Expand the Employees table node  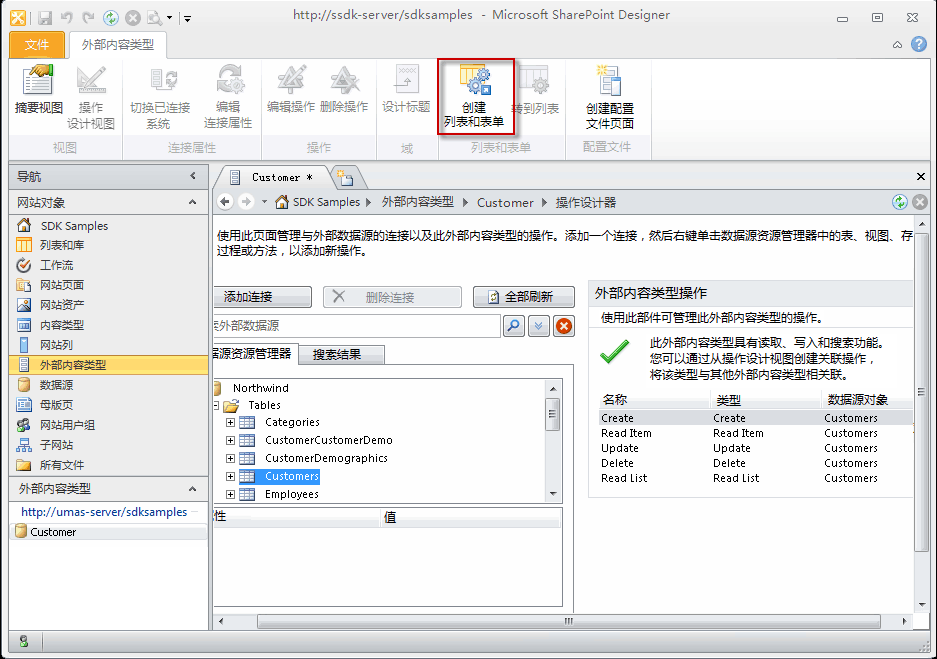point(230,494)
